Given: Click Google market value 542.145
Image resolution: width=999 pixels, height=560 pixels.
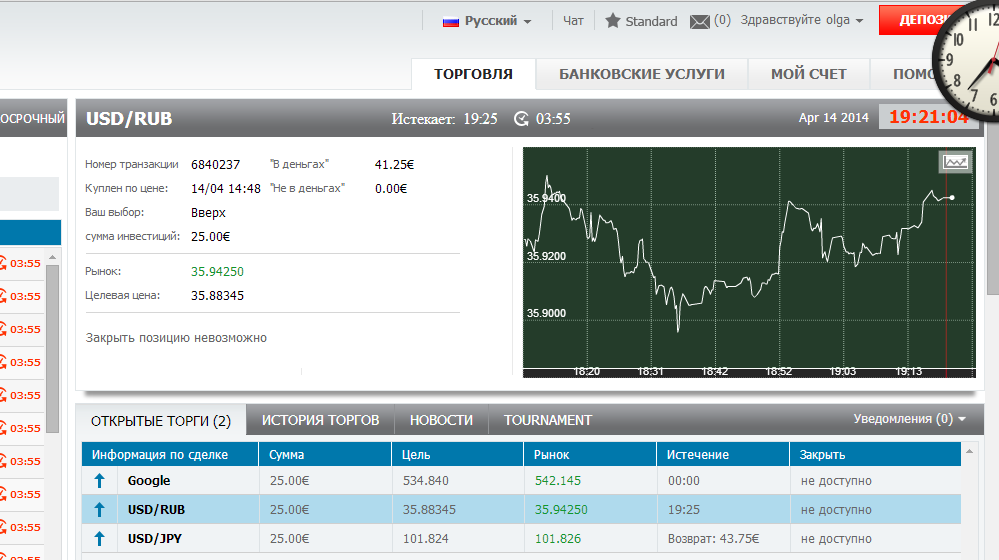Looking at the screenshot, I should coord(557,481).
